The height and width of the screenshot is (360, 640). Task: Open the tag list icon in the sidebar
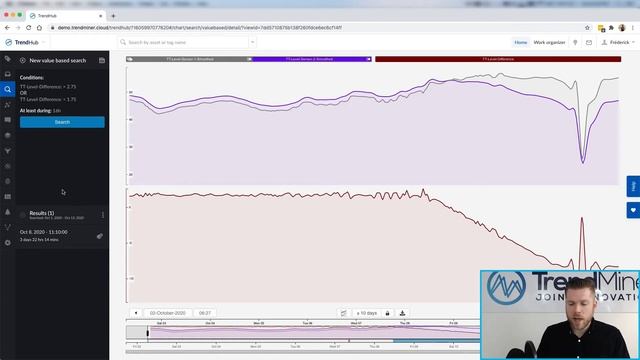[7, 59]
